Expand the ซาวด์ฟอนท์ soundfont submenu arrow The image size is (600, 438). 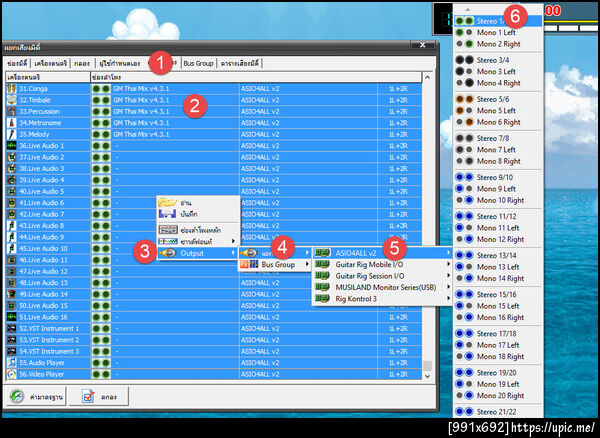[x=233, y=241]
